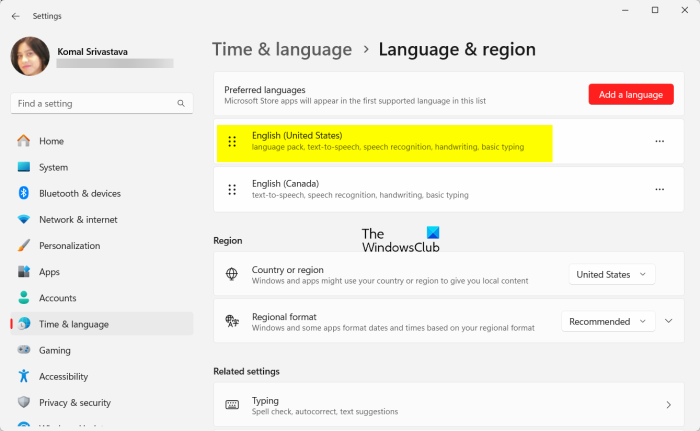
Task: Click the Find a setting search box
Action: [x=95, y=103]
